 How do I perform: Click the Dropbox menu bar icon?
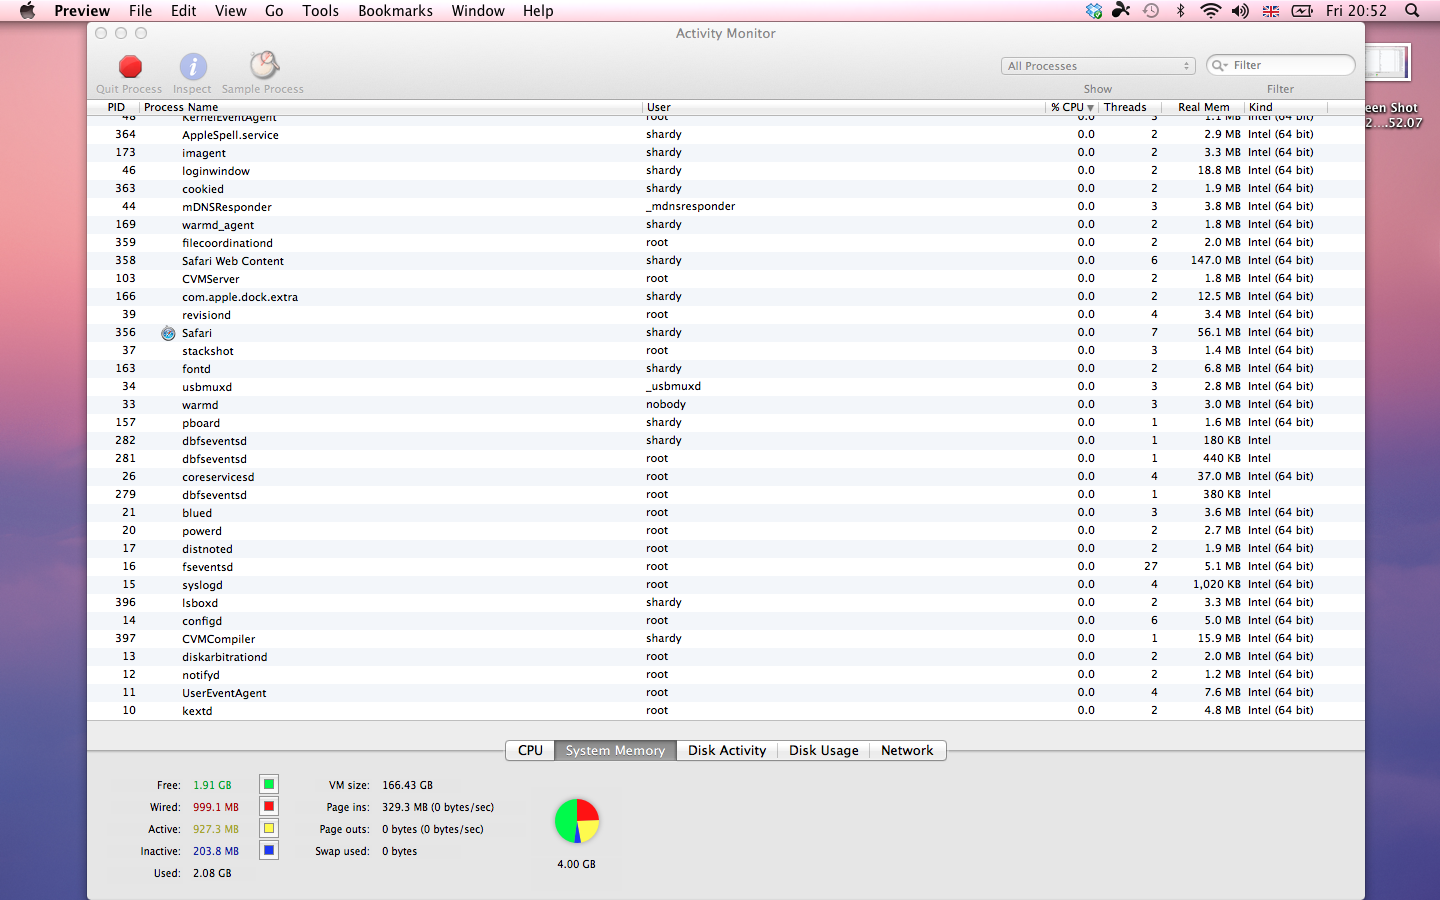click(1094, 11)
